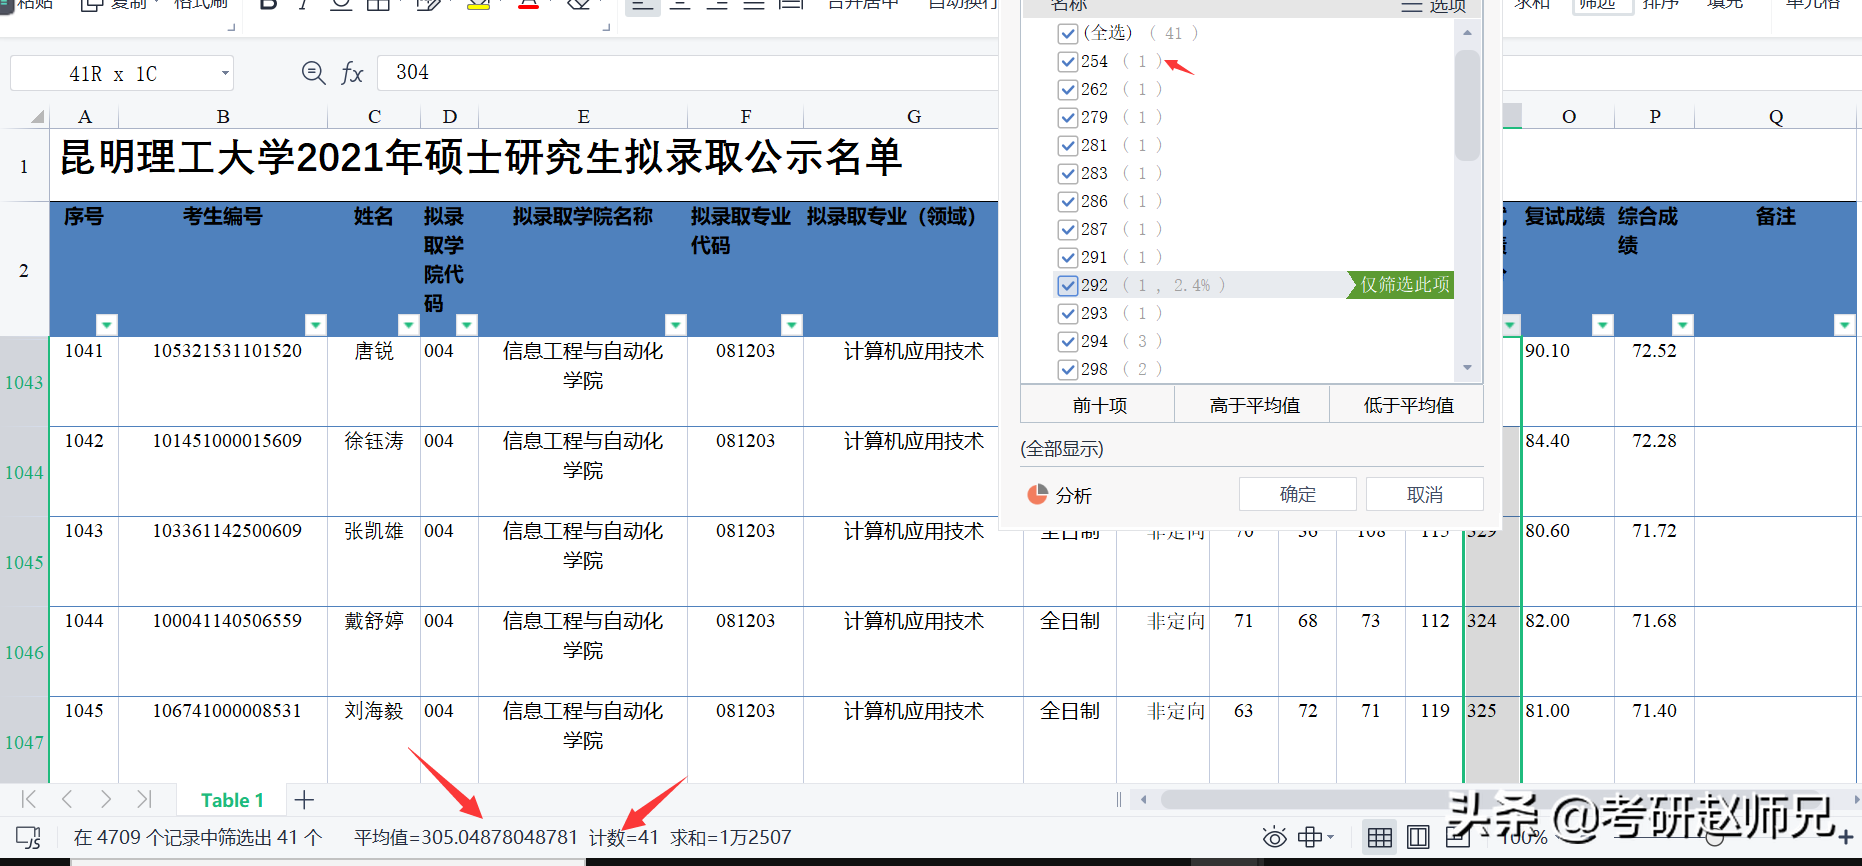
Task: Confirm filter with 确定 button
Action: coord(1298,494)
